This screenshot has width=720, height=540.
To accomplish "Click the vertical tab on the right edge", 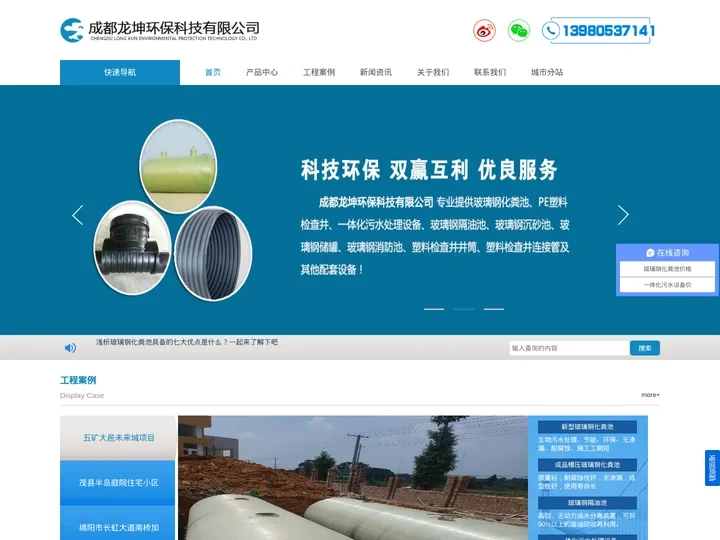I will [x=712, y=468].
